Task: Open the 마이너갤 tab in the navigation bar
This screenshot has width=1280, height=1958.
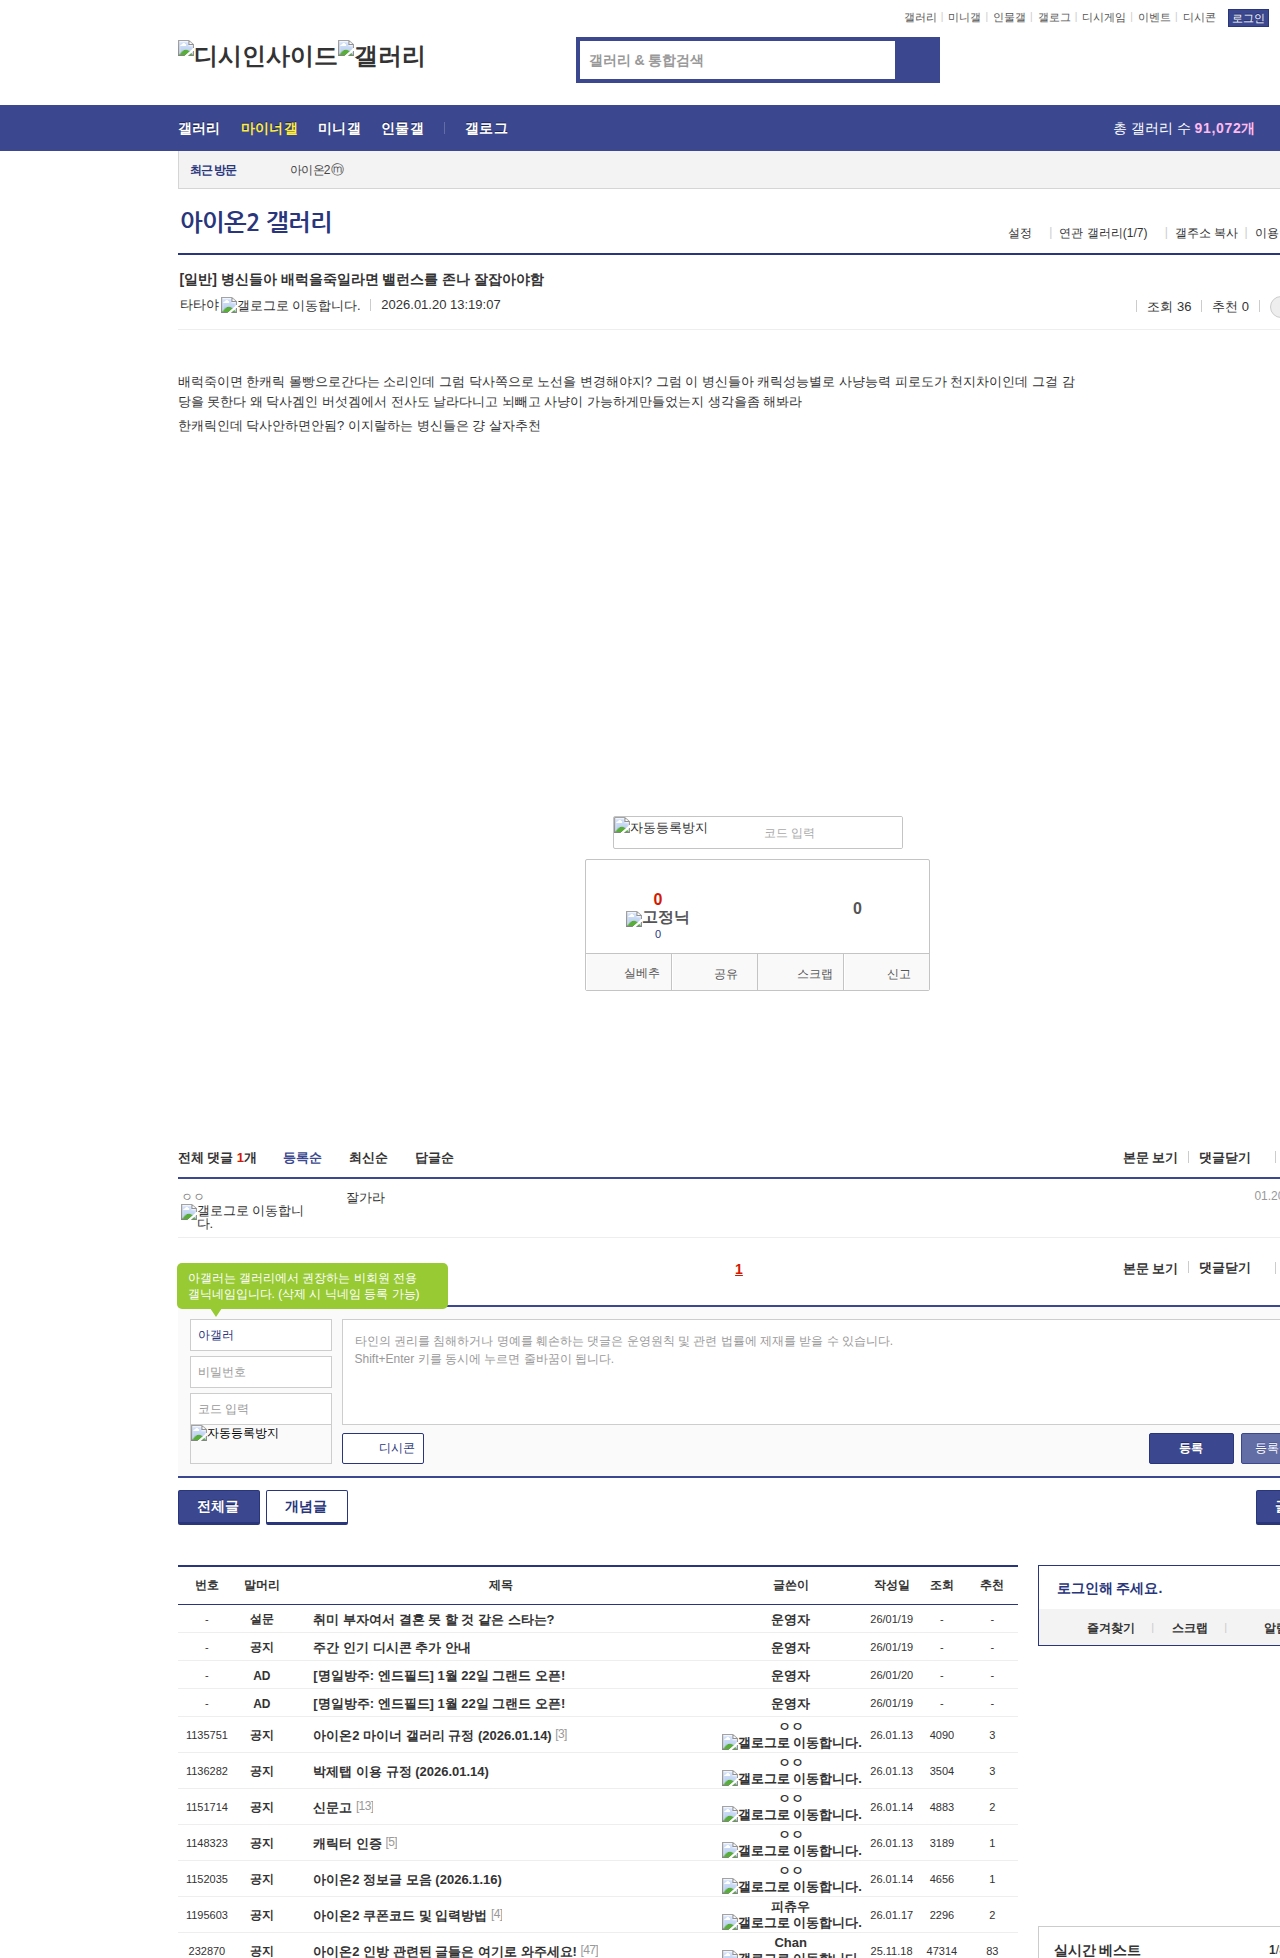Action: [x=269, y=129]
